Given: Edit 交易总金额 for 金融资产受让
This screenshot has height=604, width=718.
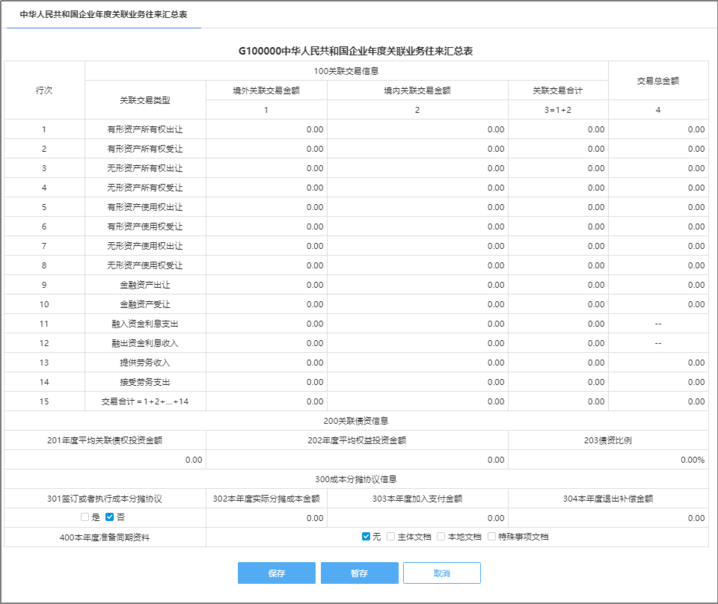Looking at the screenshot, I should pyautogui.click(x=658, y=304).
